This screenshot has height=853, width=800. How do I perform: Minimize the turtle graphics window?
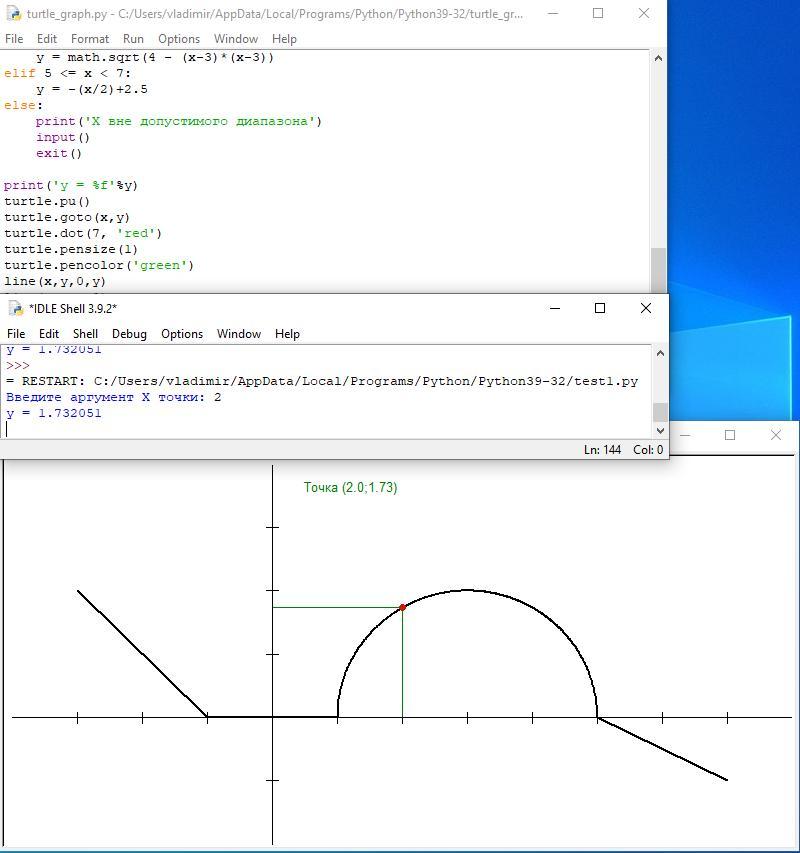click(x=685, y=435)
